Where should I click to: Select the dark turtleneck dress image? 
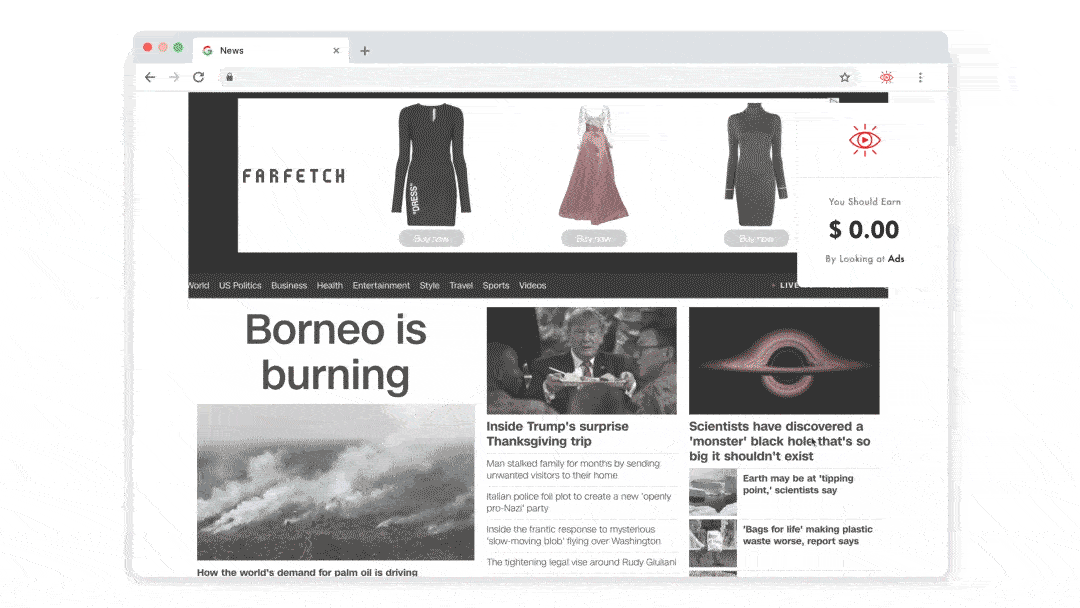[756, 165]
